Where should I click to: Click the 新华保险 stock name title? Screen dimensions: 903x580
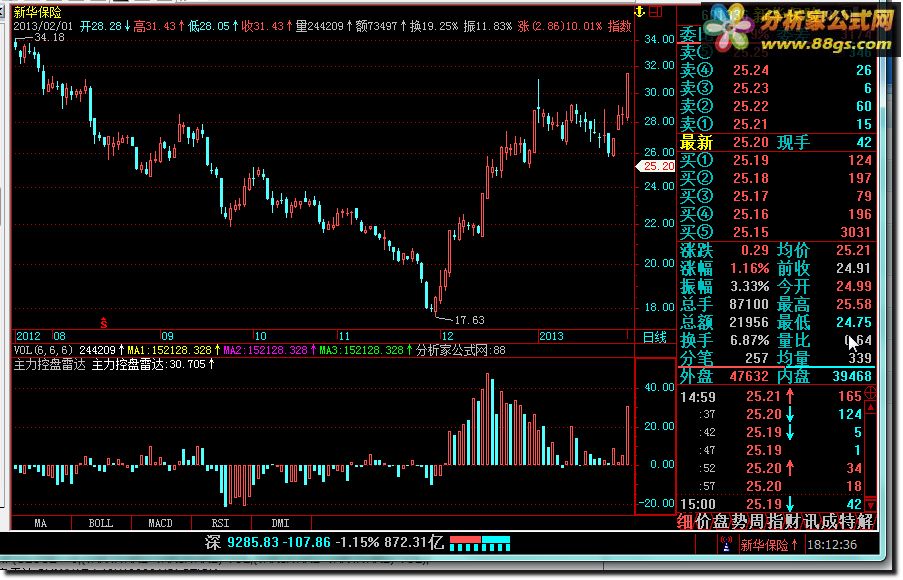pyautogui.click(x=37, y=12)
